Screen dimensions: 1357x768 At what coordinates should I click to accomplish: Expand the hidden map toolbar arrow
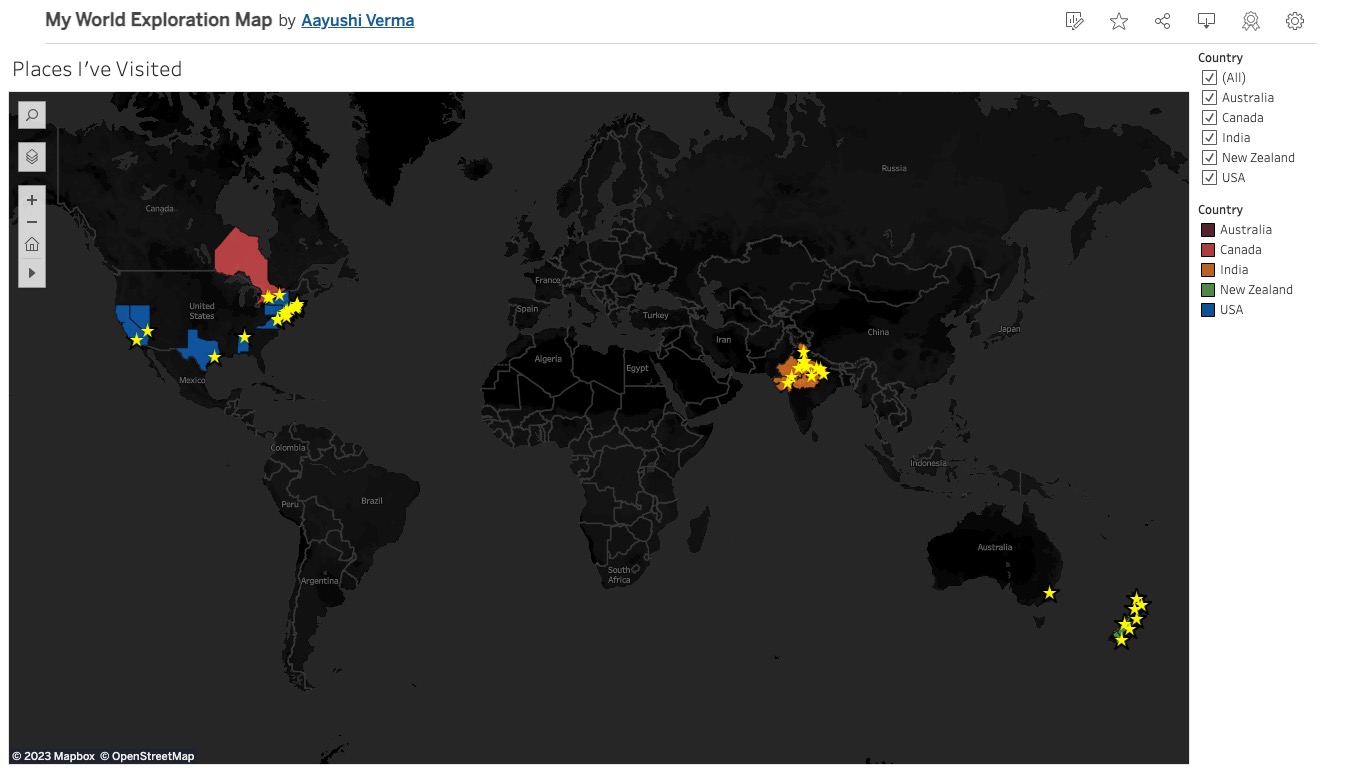tap(31, 272)
